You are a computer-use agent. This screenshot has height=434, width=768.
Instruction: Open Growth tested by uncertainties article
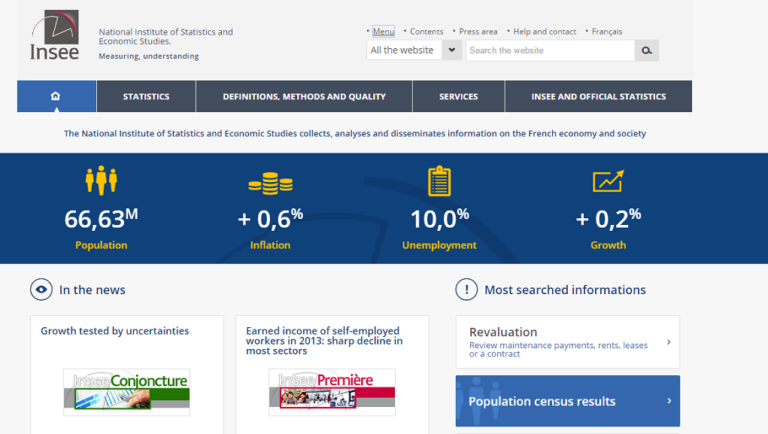pyautogui.click(x=115, y=331)
